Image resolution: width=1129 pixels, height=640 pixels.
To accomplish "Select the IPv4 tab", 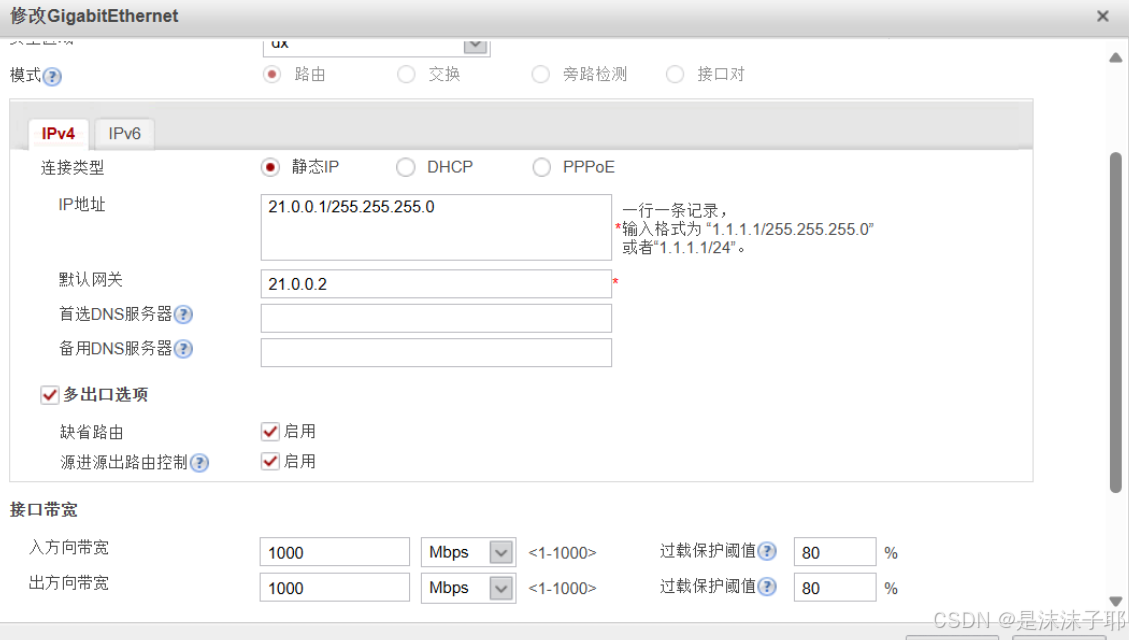I will click(58, 134).
